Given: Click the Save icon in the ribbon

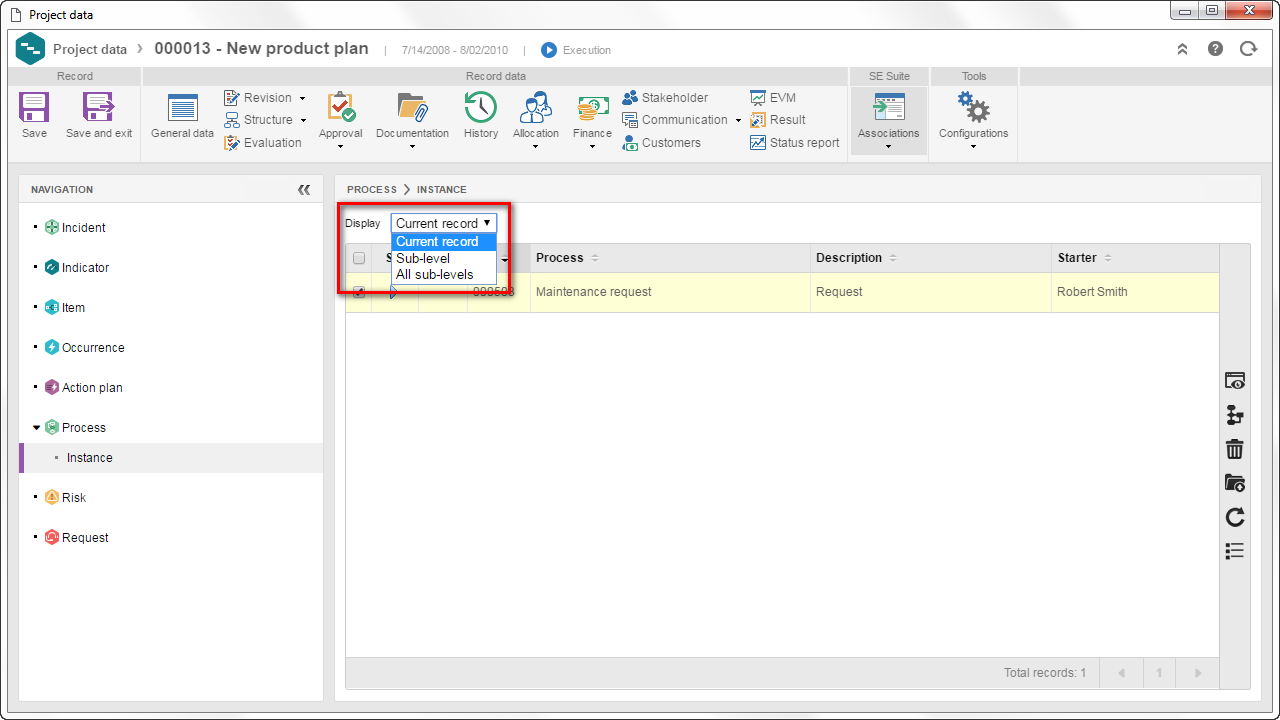Looking at the screenshot, I should coord(34,108).
